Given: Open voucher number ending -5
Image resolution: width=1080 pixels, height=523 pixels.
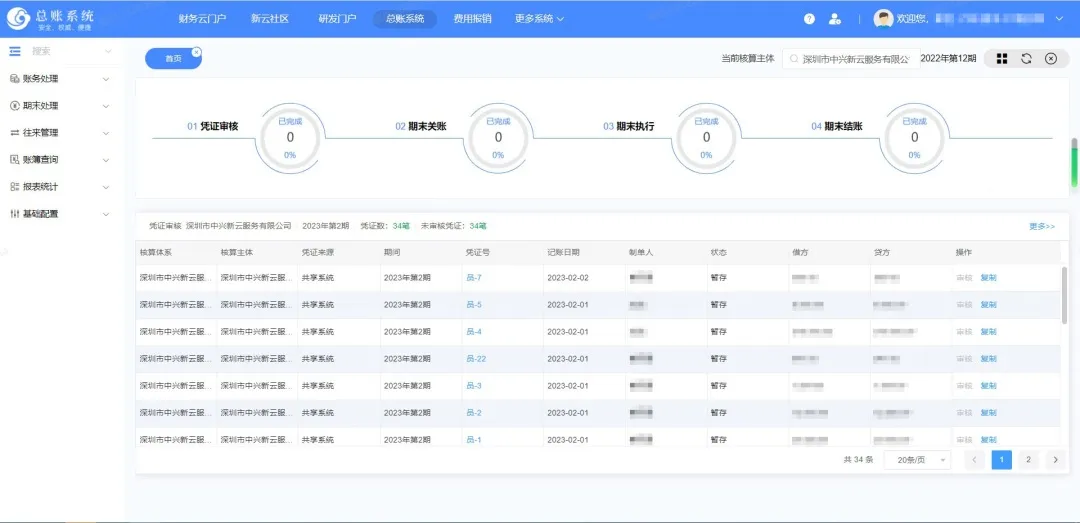Looking at the screenshot, I should click(x=474, y=305).
